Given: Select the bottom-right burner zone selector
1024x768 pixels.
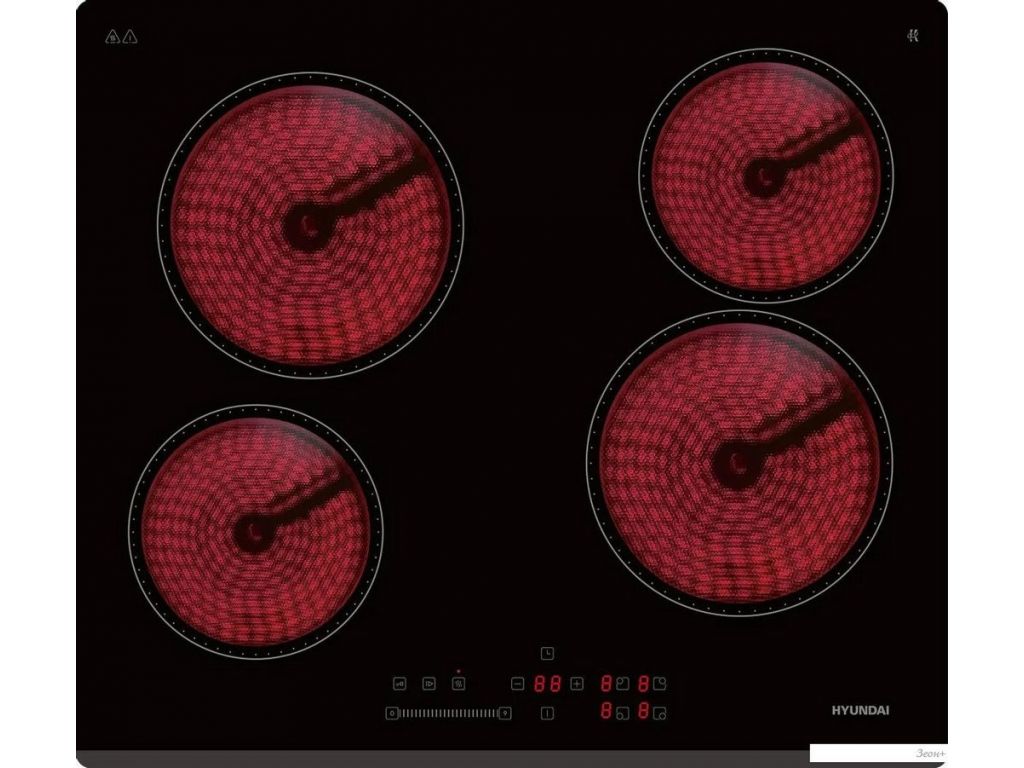Looking at the screenshot, I should pos(660,713).
